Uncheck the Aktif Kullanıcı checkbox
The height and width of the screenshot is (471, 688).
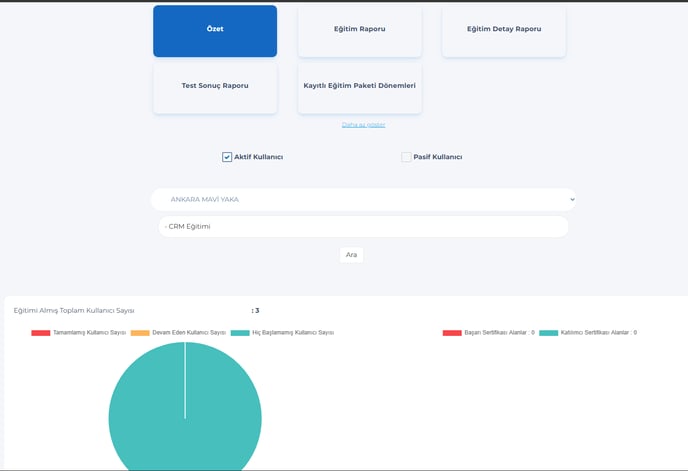227,157
